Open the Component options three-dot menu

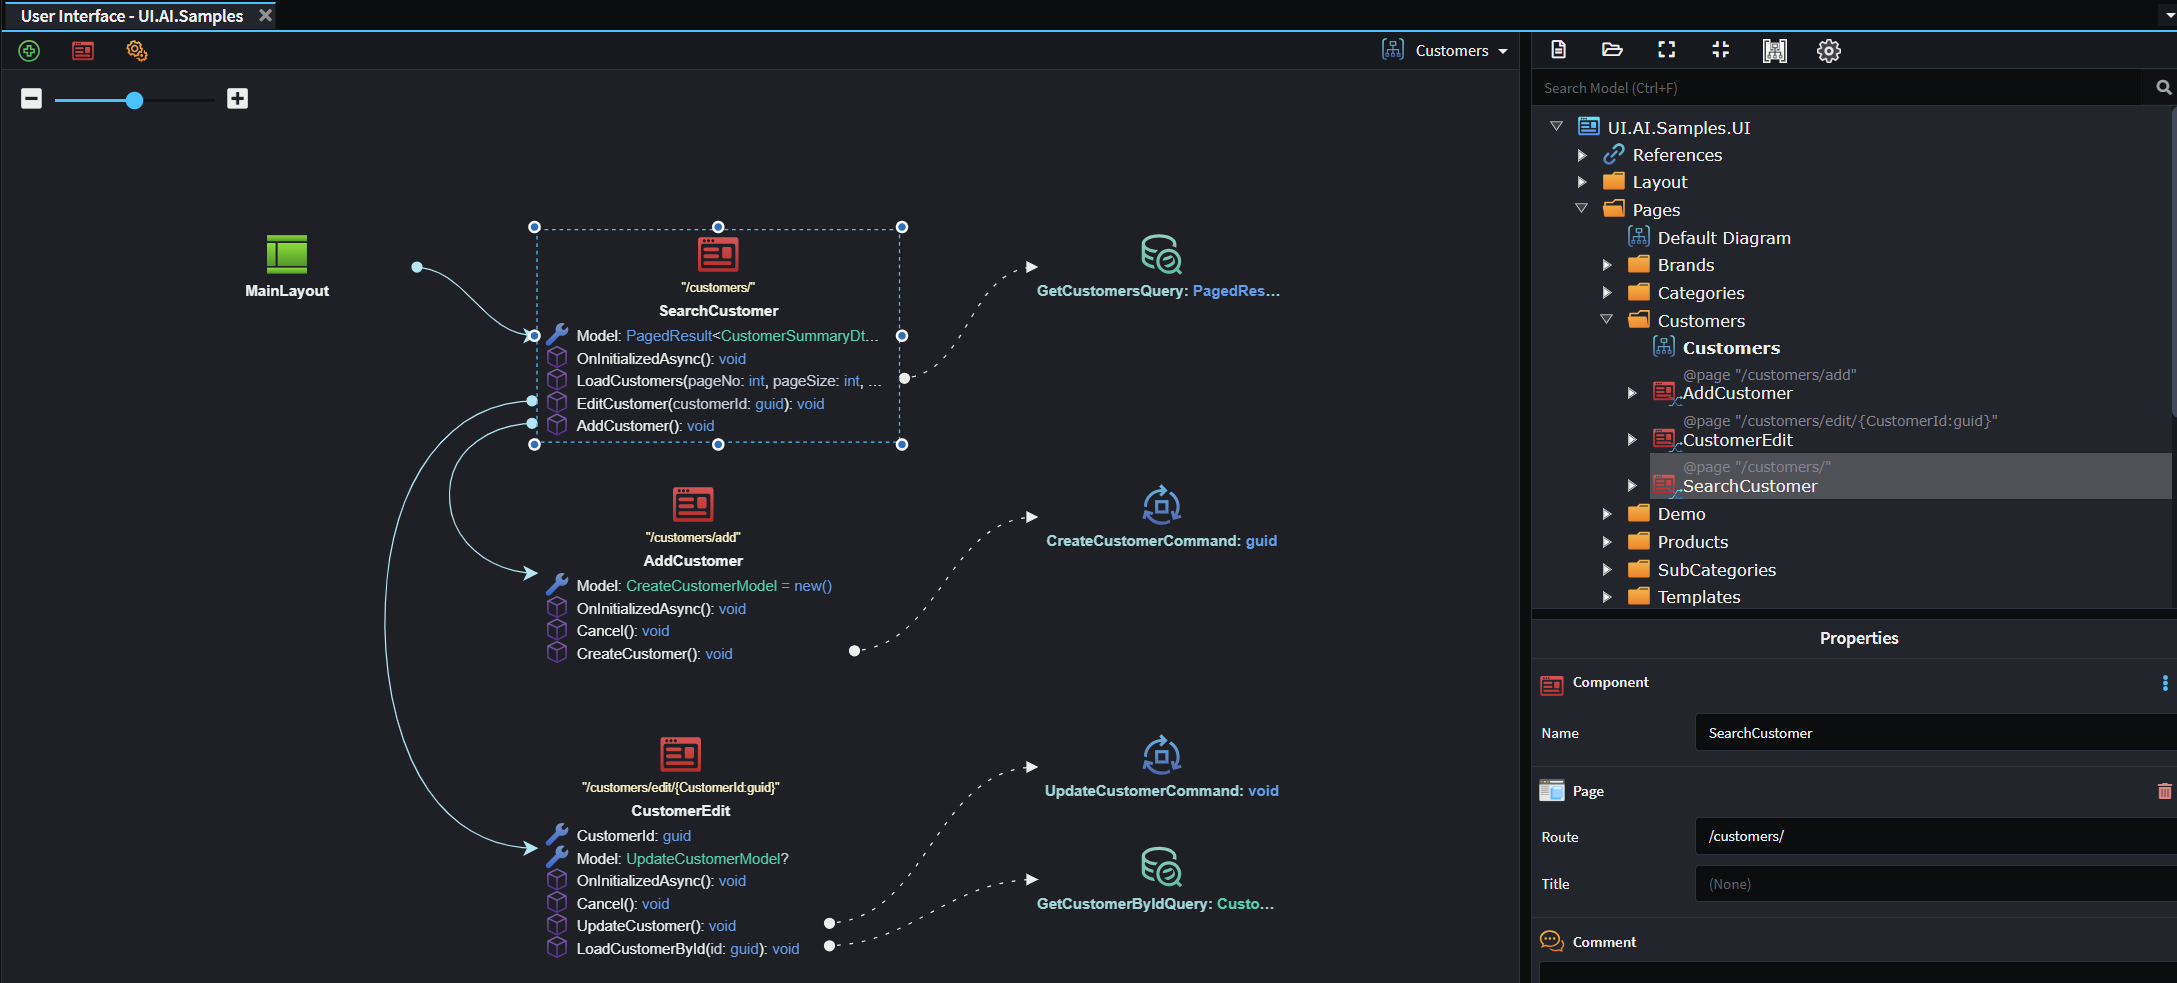tap(2164, 683)
